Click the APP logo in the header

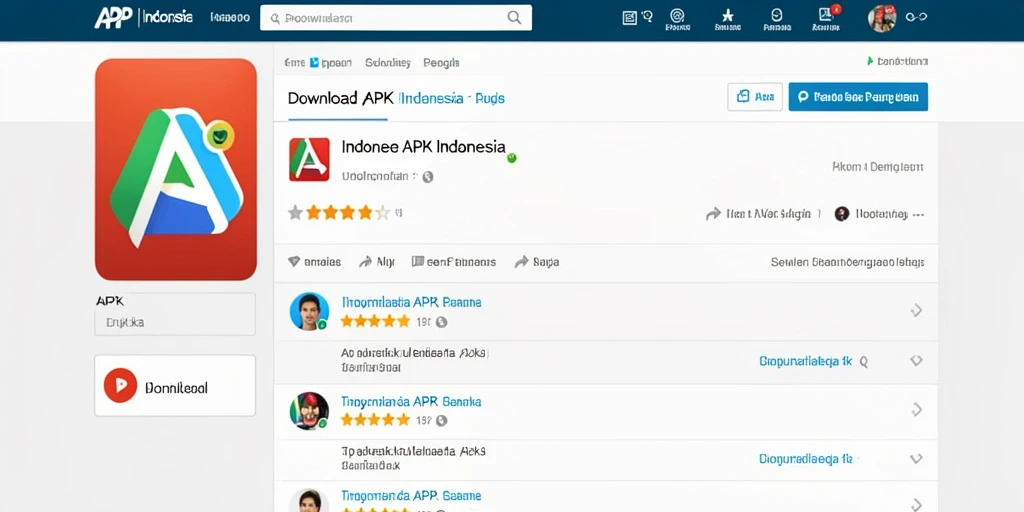coord(113,18)
